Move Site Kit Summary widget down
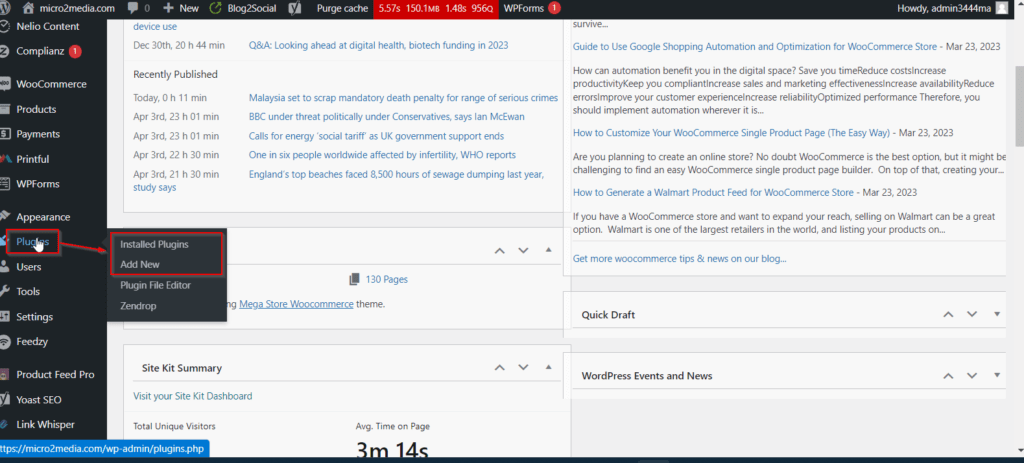 (x=523, y=368)
